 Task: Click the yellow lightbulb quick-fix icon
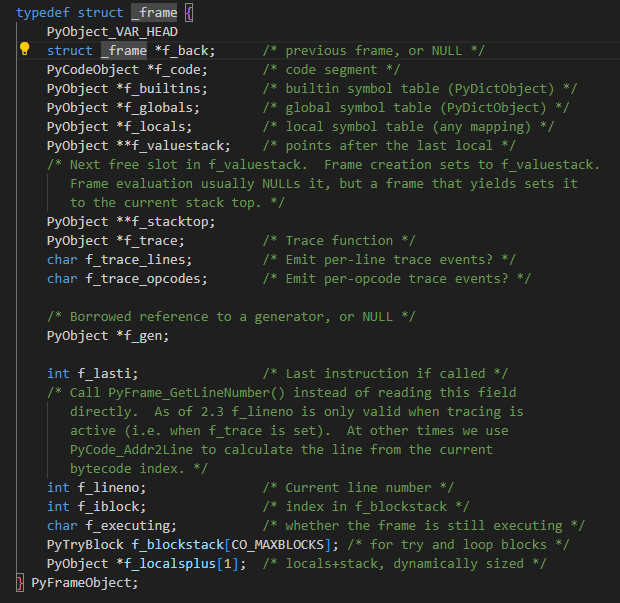[26, 50]
